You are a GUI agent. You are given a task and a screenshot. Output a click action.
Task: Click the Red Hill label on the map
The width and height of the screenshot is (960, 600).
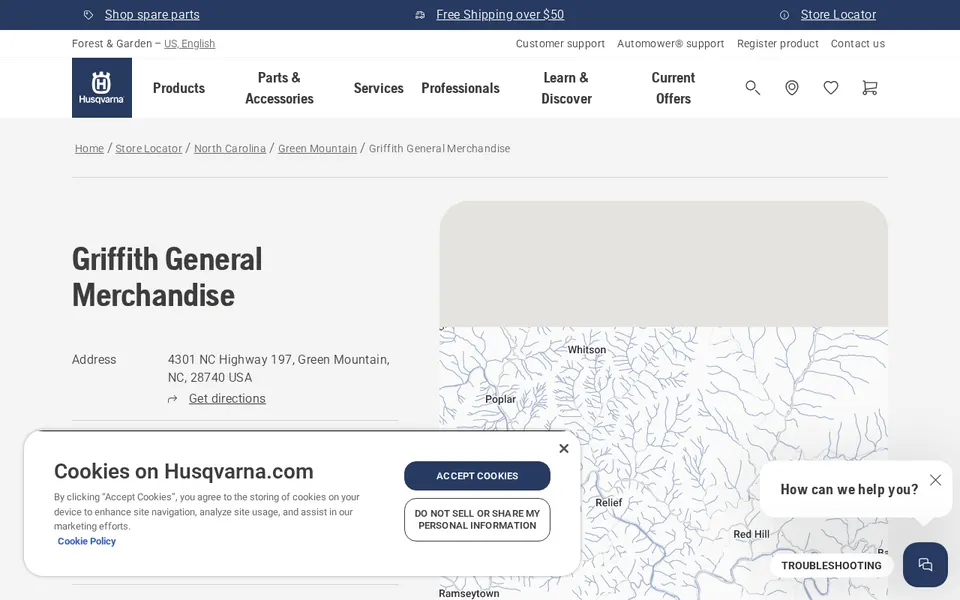(751, 534)
